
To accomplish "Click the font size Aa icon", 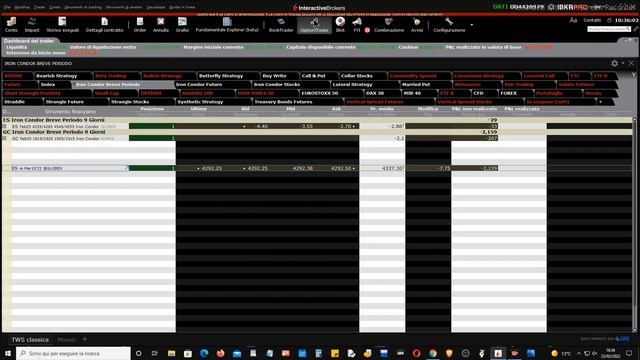I will point(573,20).
